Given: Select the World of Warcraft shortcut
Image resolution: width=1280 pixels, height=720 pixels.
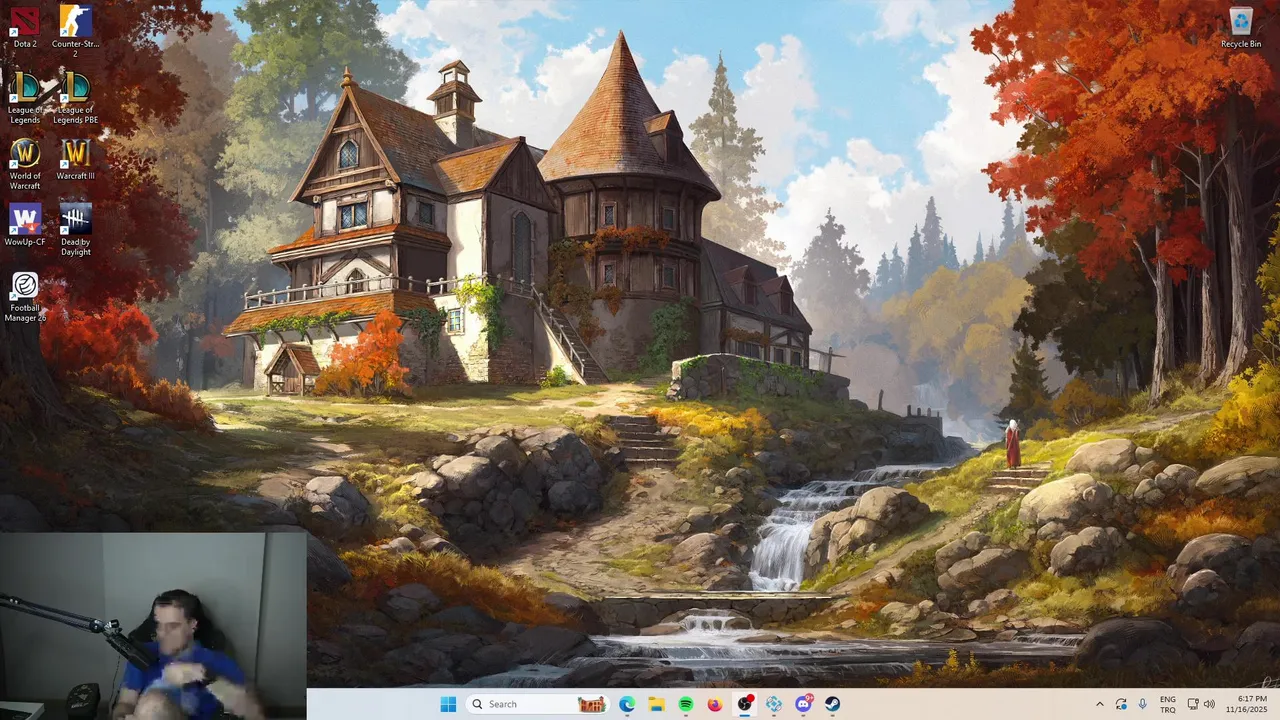Looking at the screenshot, I should (25, 164).
